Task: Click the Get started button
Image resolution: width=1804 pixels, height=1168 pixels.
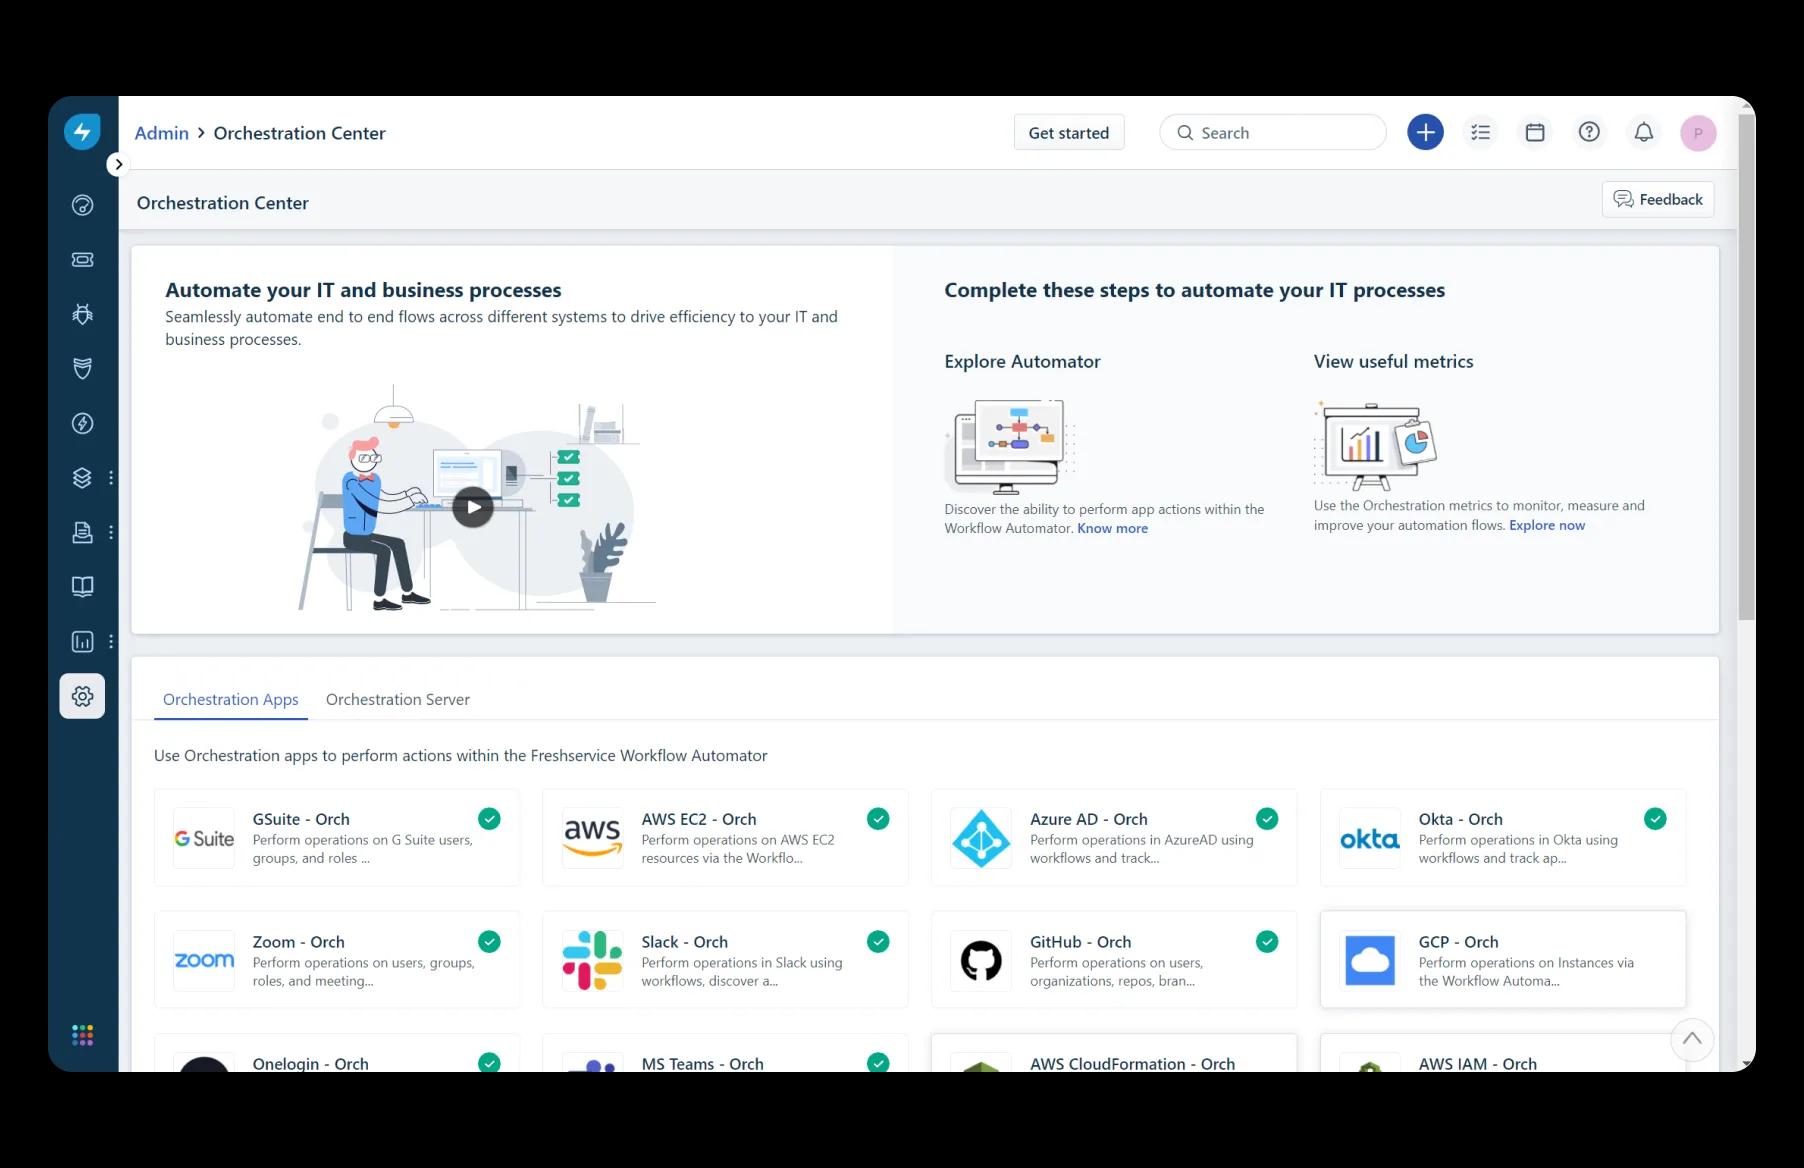Action: (x=1069, y=133)
